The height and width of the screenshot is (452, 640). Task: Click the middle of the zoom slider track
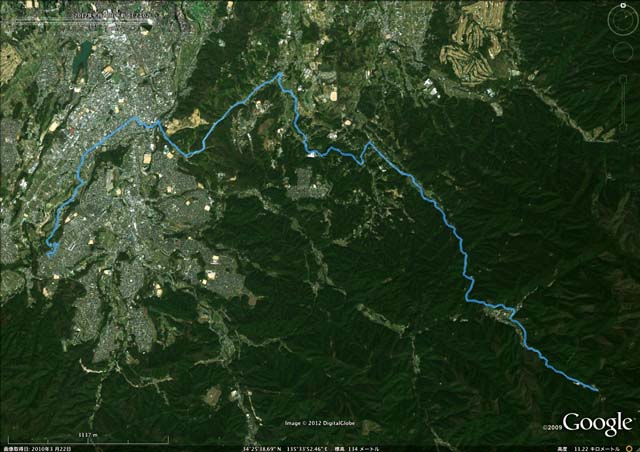click(x=623, y=103)
